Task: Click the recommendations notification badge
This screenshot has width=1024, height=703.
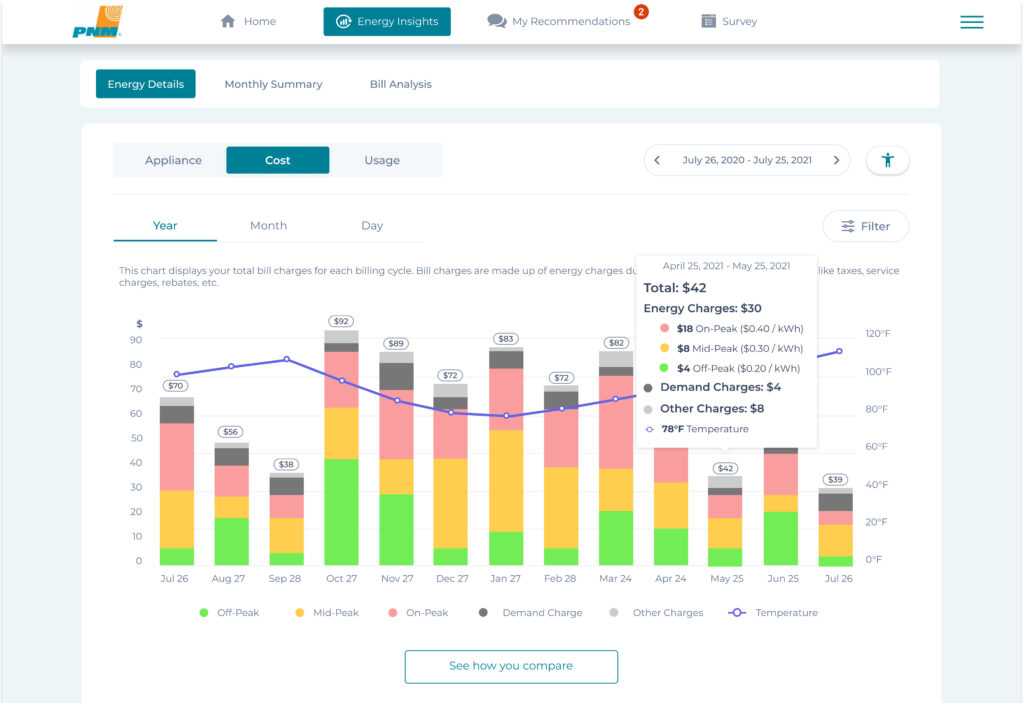Action: [641, 12]
